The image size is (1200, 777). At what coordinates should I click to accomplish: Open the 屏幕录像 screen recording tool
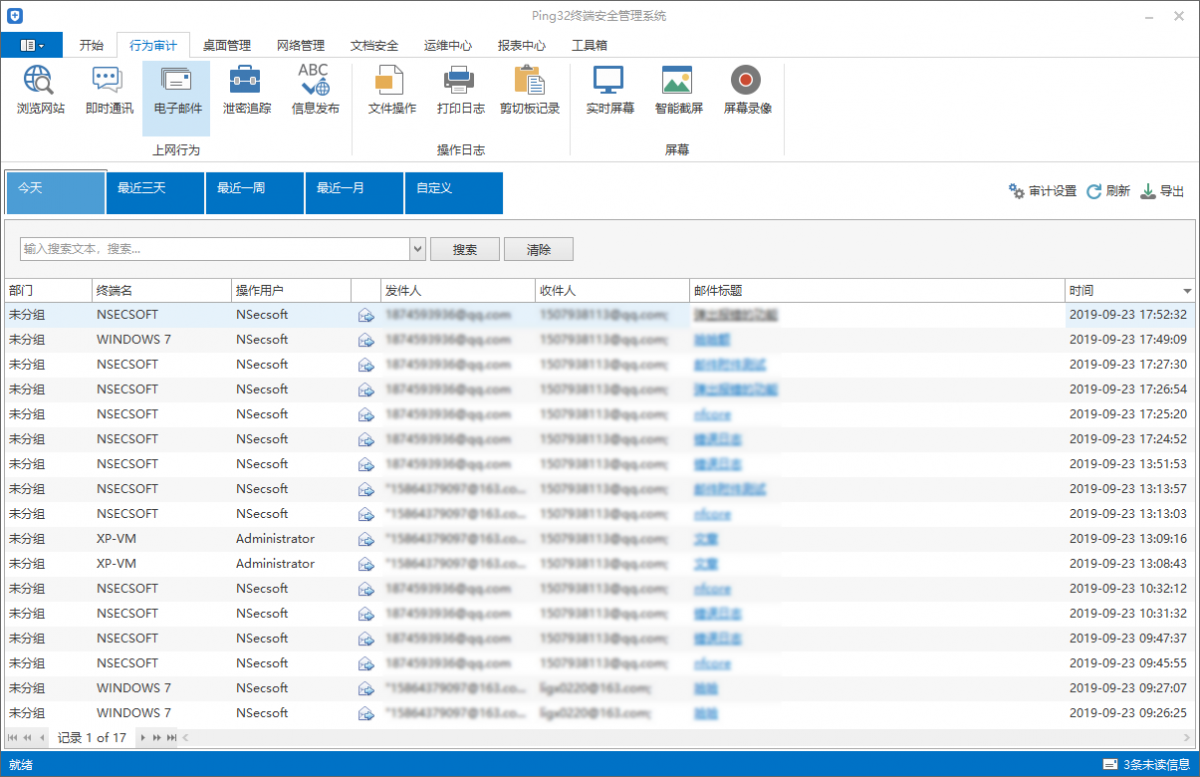click(x=748, y=91)
